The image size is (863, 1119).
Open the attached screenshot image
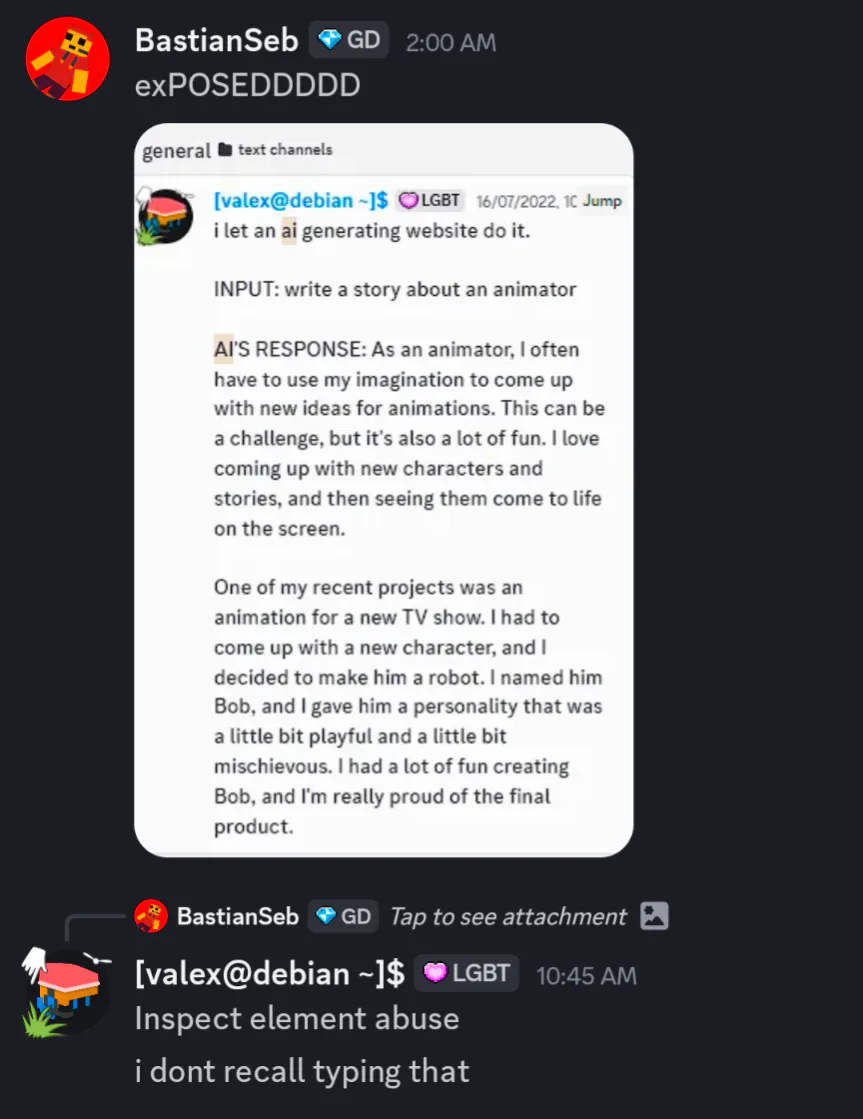(x=384, y=490)
